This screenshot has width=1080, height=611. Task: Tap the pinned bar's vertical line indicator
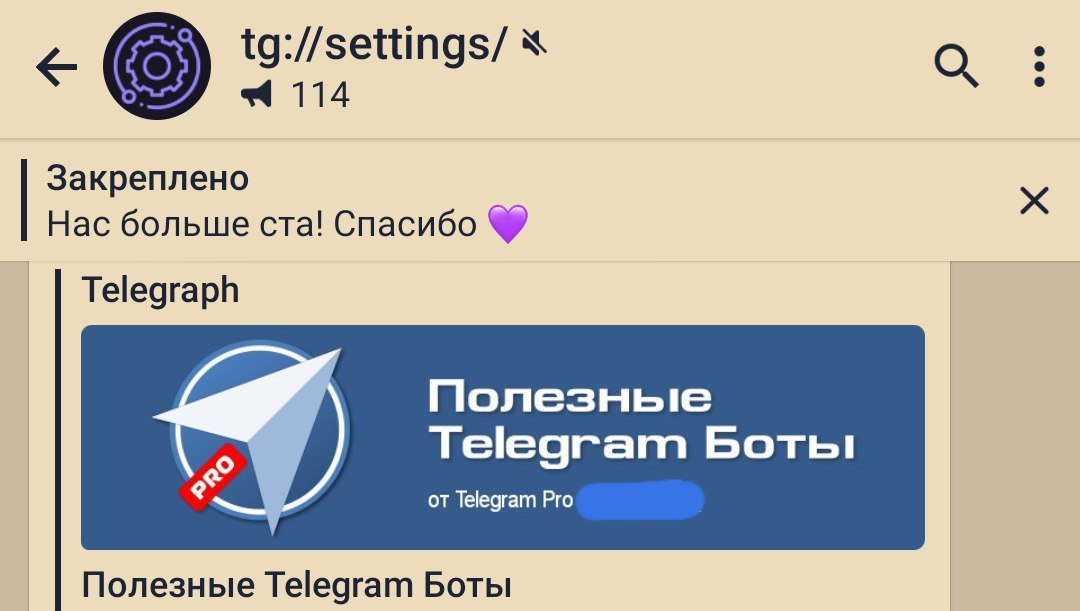pos(24,200)
